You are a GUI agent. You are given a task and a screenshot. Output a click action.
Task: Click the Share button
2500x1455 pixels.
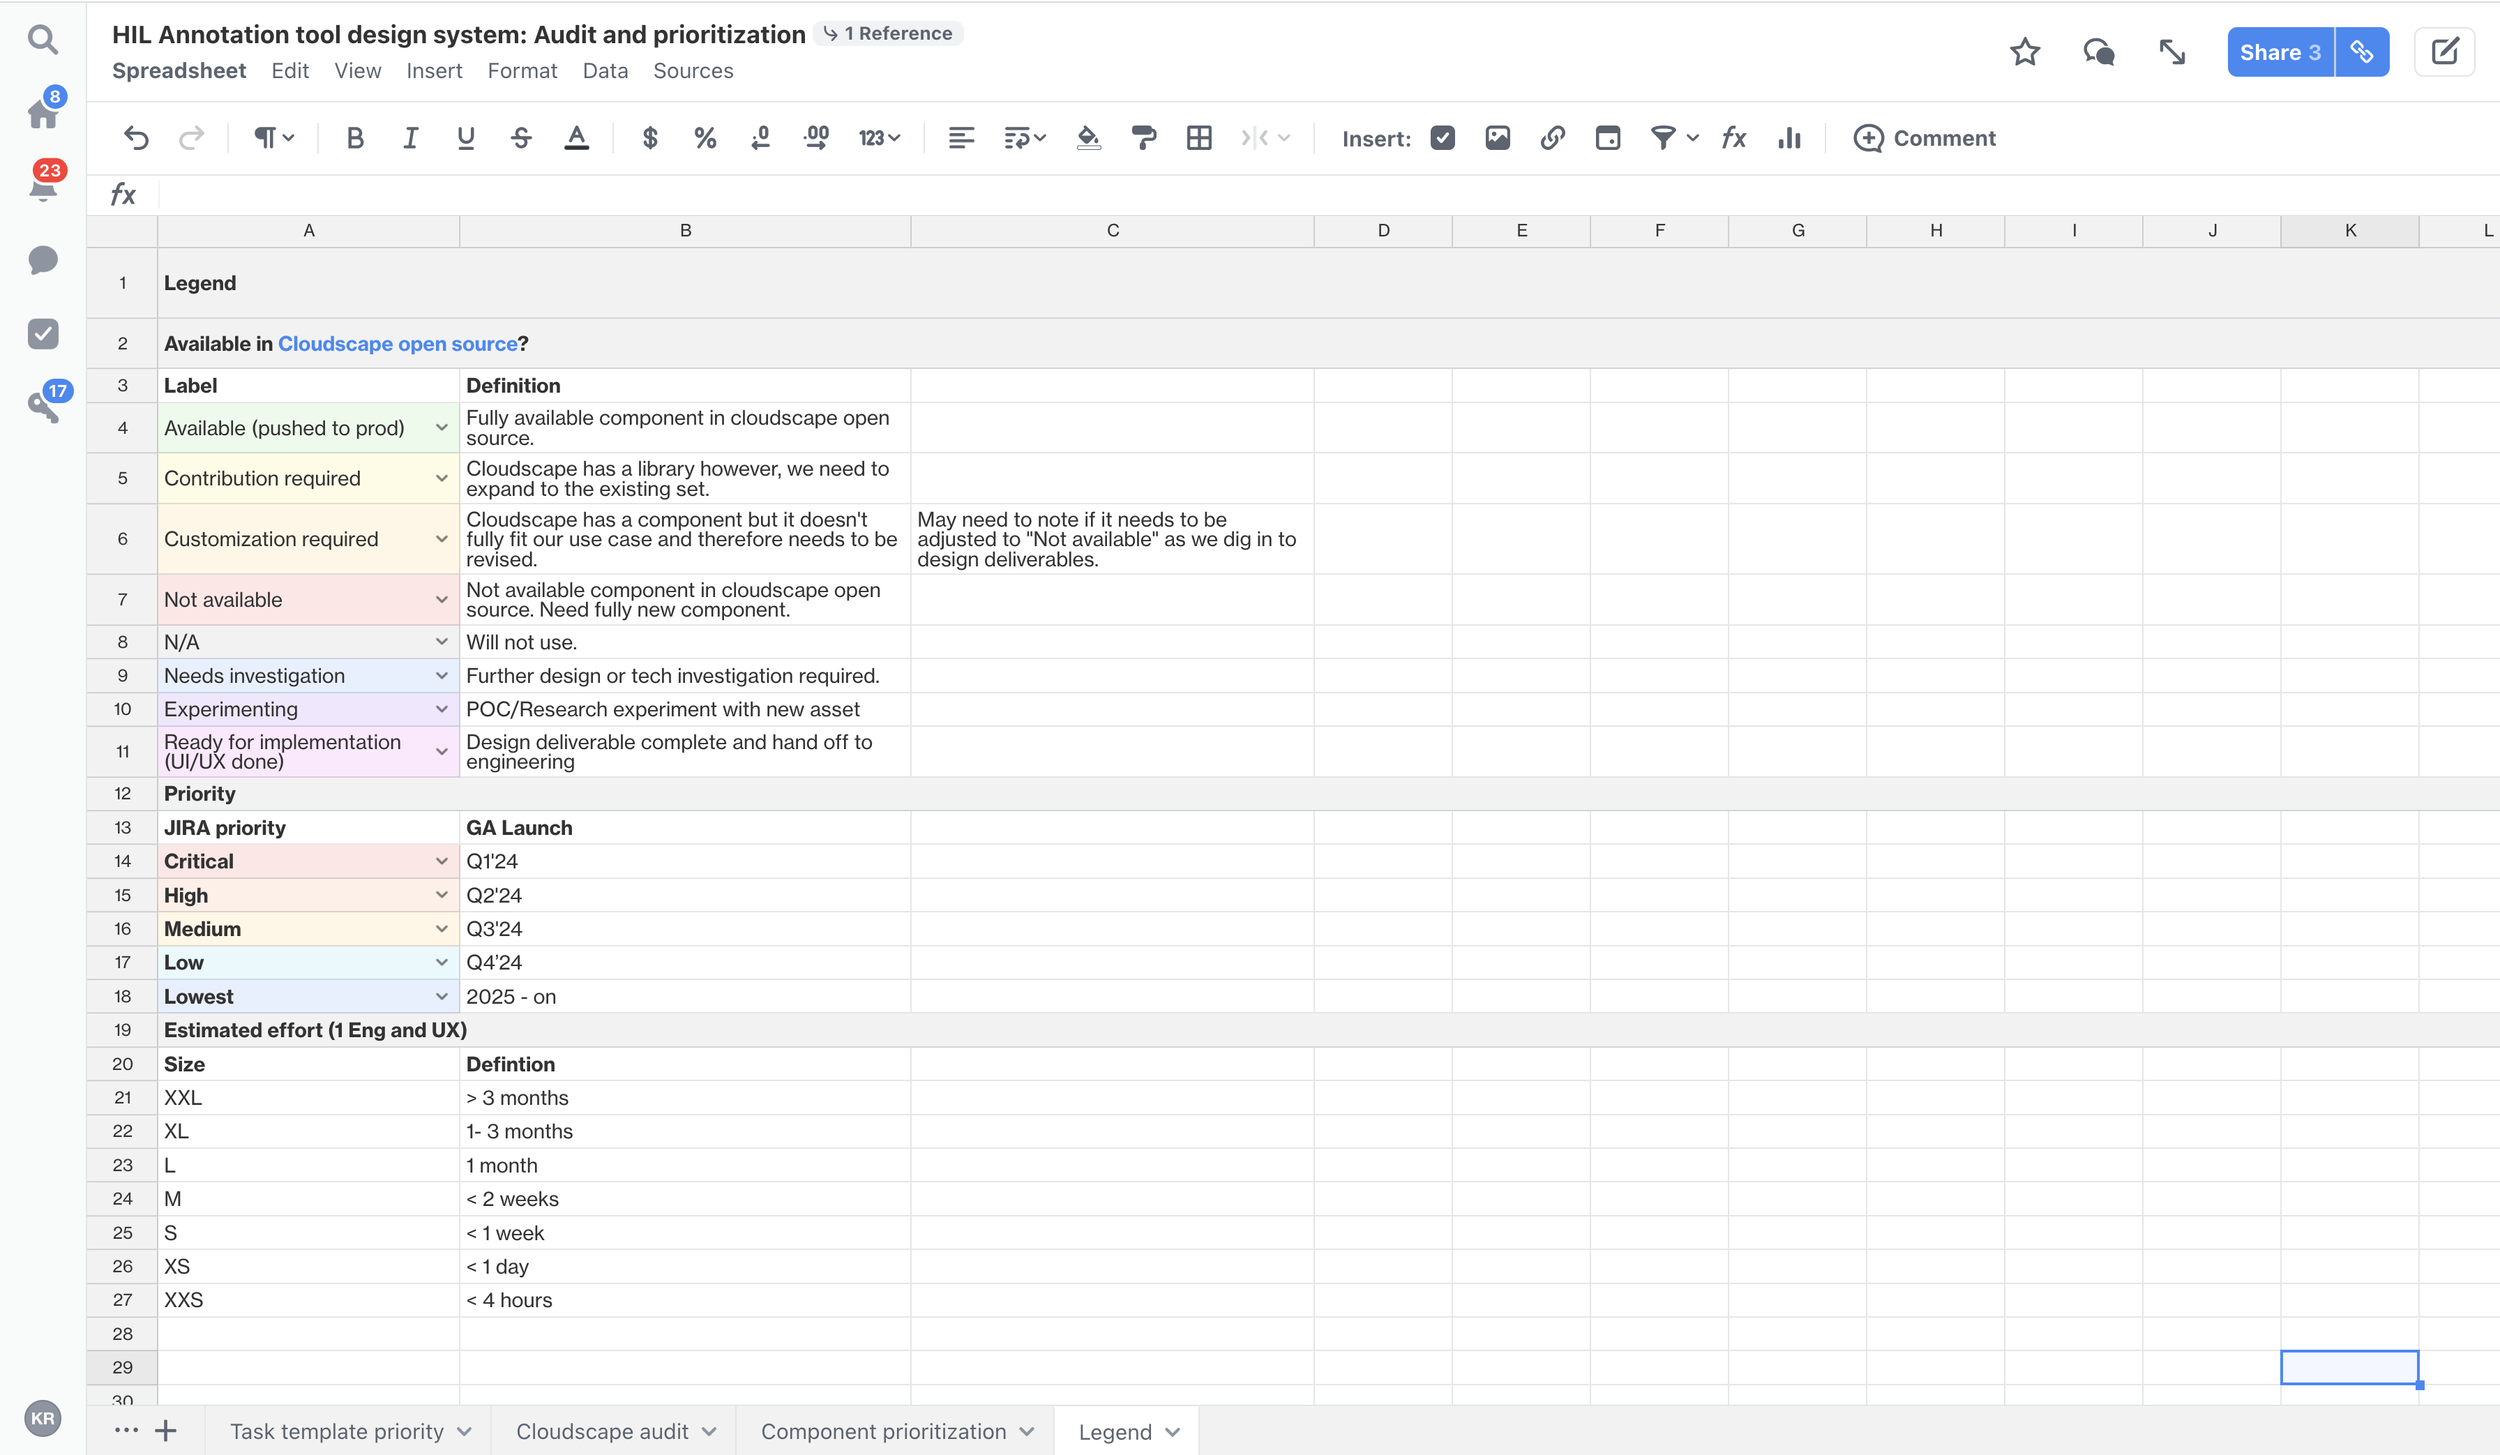[2280, 52]
